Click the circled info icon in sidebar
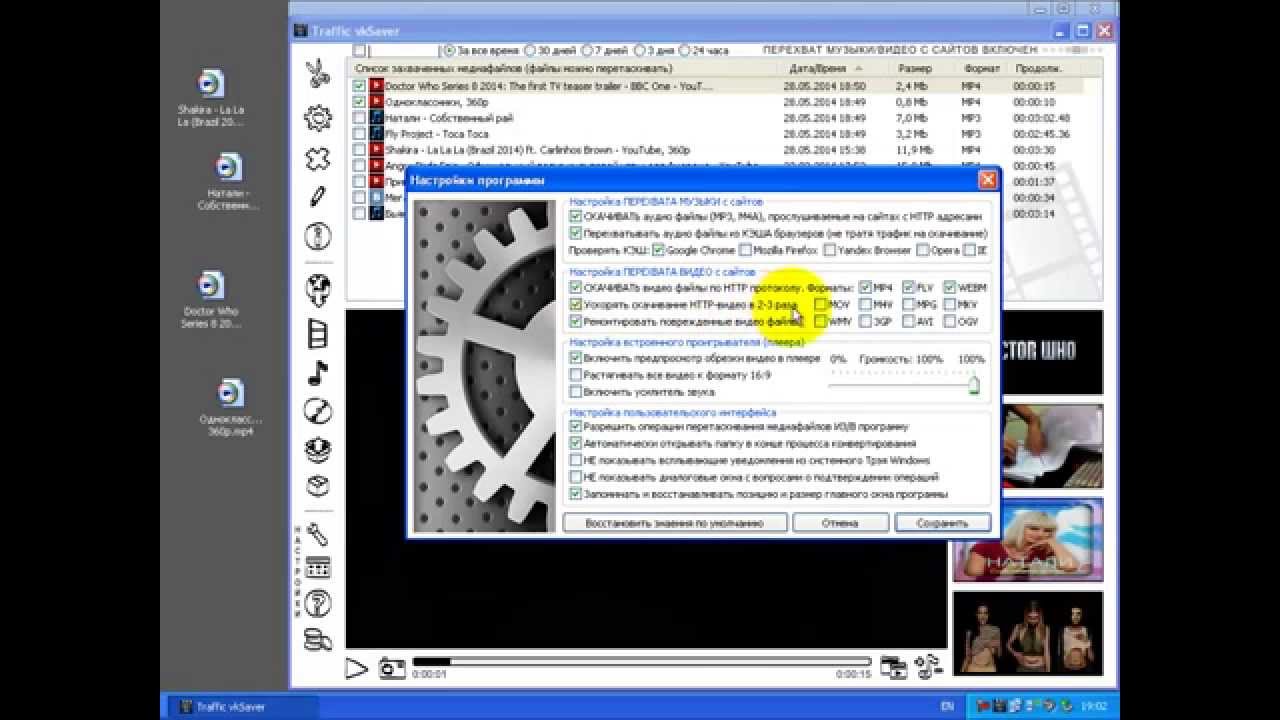Screen dimensions: 1280x720 (x=318, y=236)
